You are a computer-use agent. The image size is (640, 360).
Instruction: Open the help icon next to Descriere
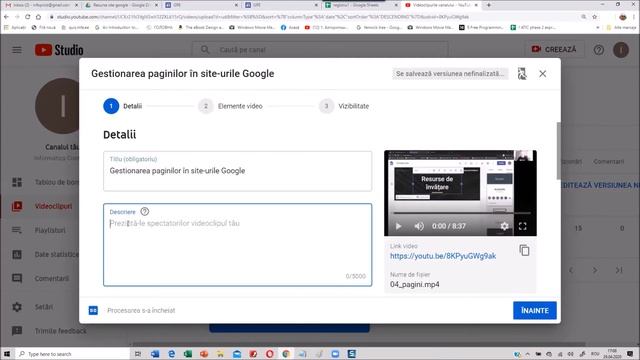[x=144, y=211]
